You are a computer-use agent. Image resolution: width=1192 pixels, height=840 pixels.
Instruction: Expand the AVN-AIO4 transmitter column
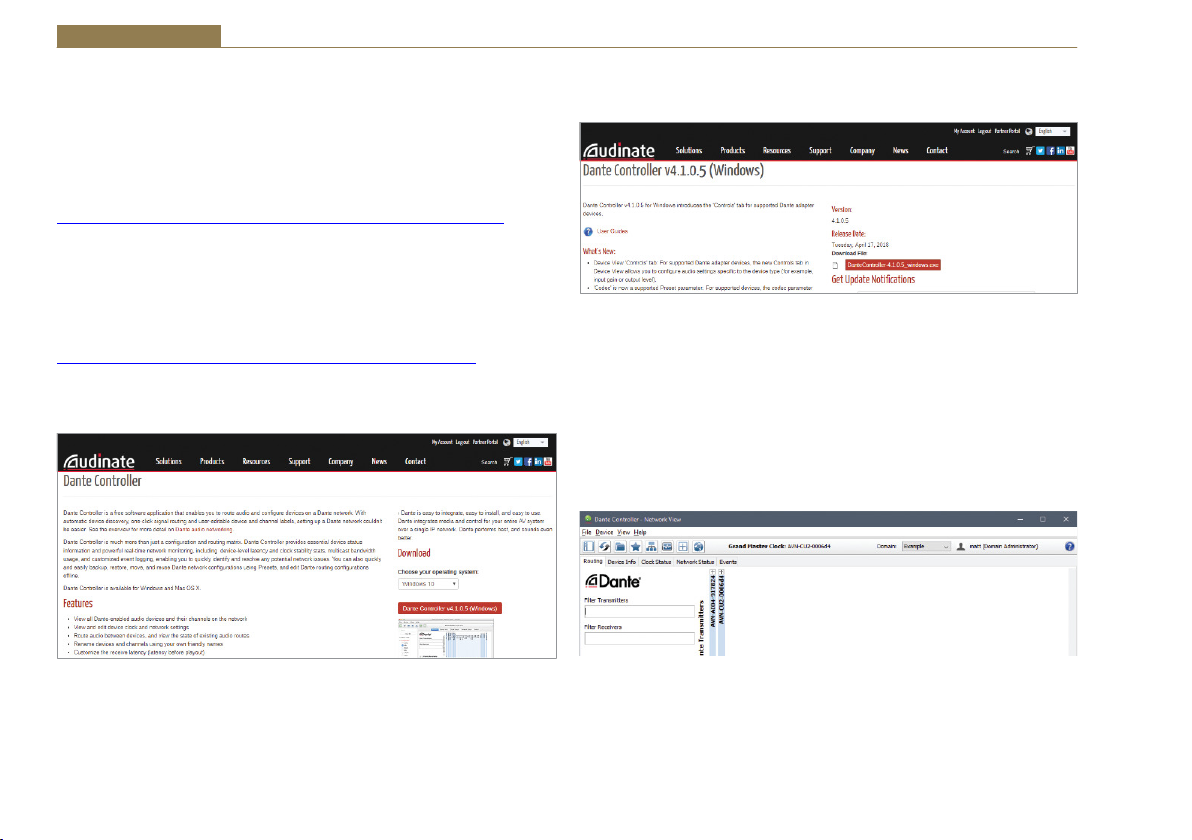click(x=712, y=572)
